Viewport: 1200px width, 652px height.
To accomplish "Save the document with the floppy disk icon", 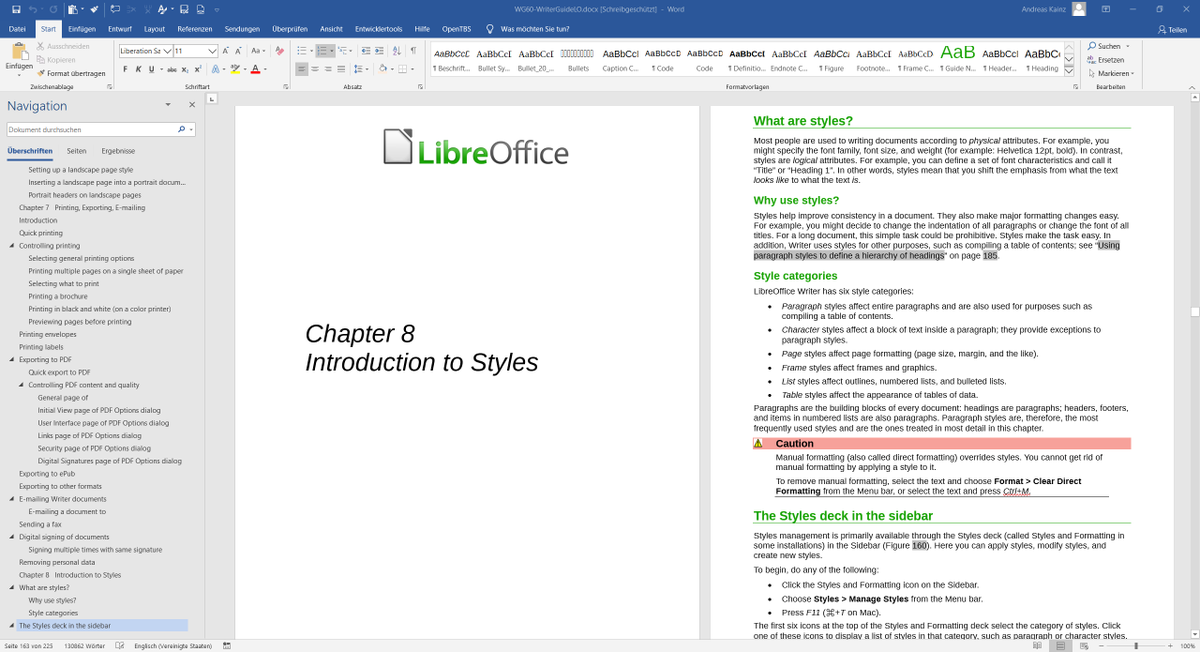I will pyautogui.click(x=14, y=9).
